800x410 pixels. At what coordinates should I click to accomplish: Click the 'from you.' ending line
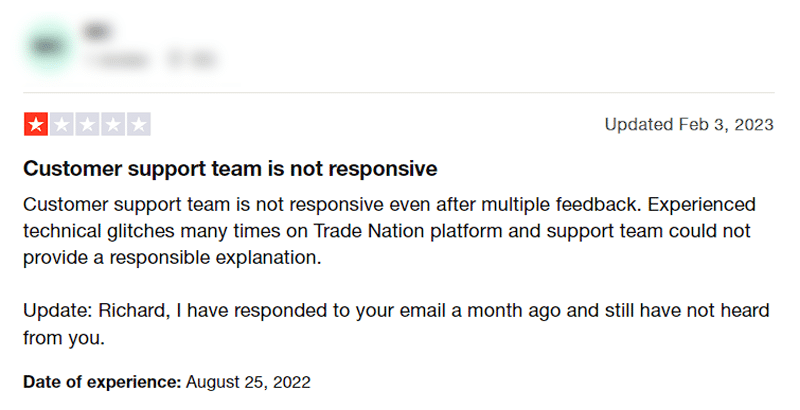(x=64, y=338)
